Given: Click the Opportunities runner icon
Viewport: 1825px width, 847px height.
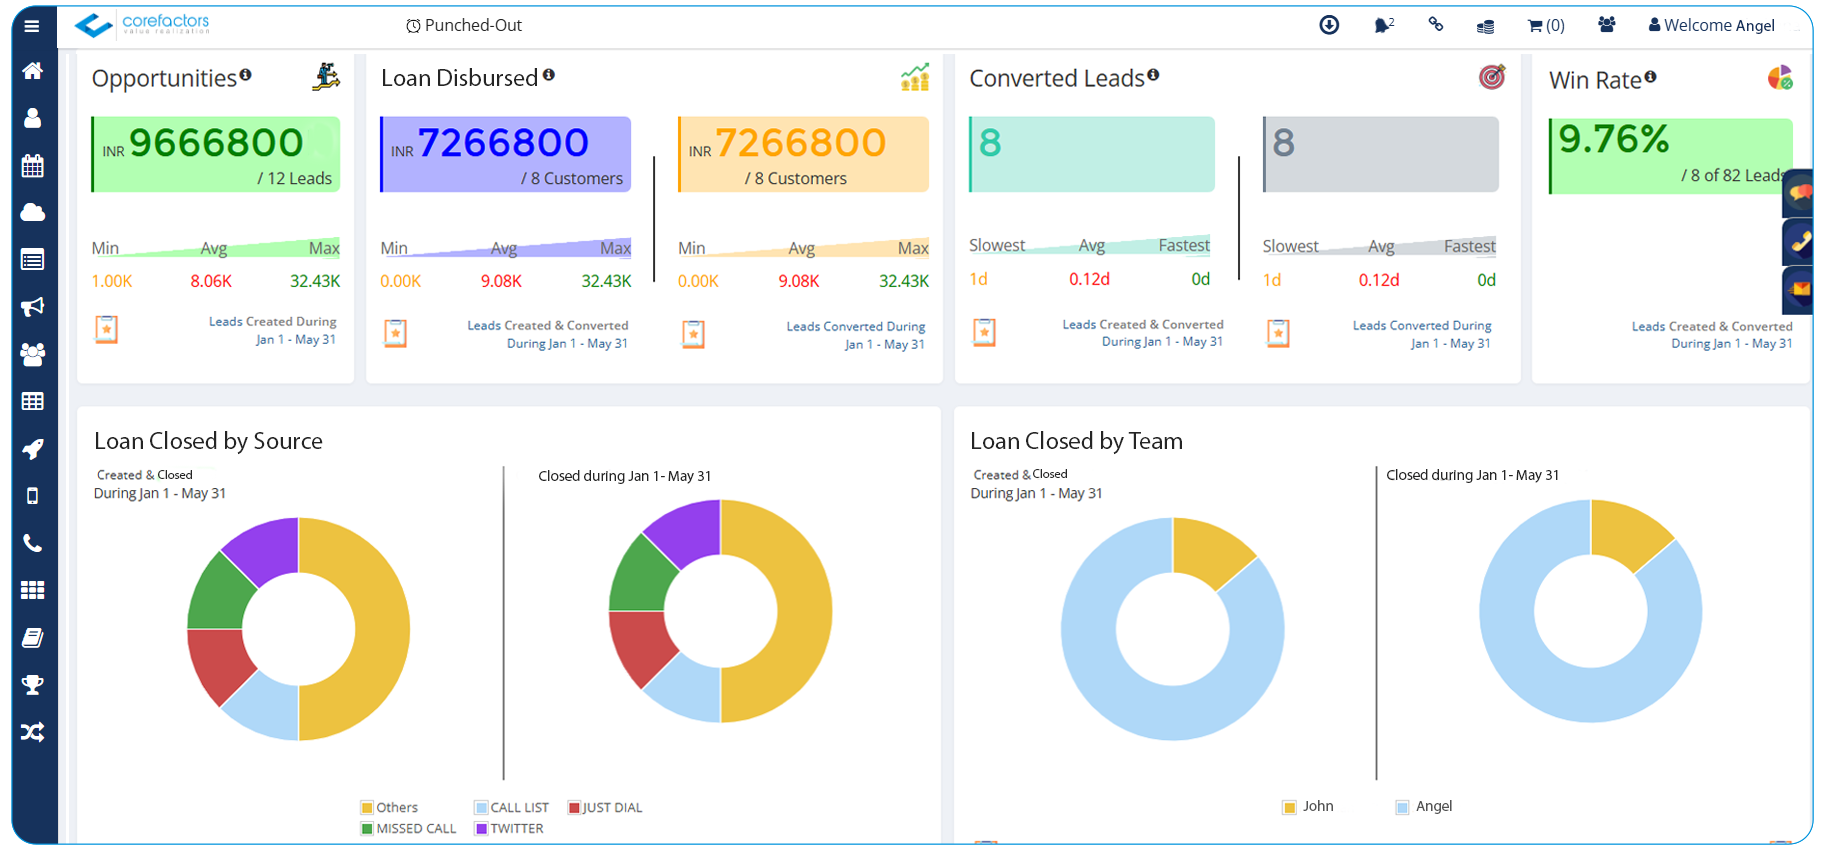Looking at the screenshot, I should point(326,76).
